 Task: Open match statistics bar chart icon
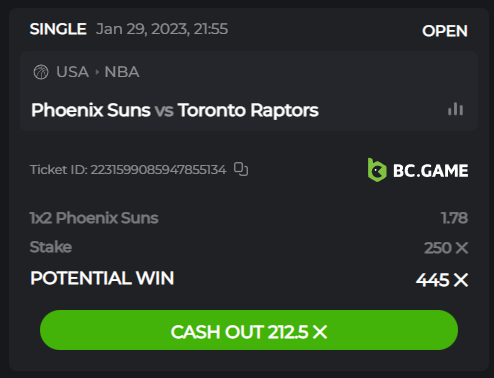tap(455, 109)
